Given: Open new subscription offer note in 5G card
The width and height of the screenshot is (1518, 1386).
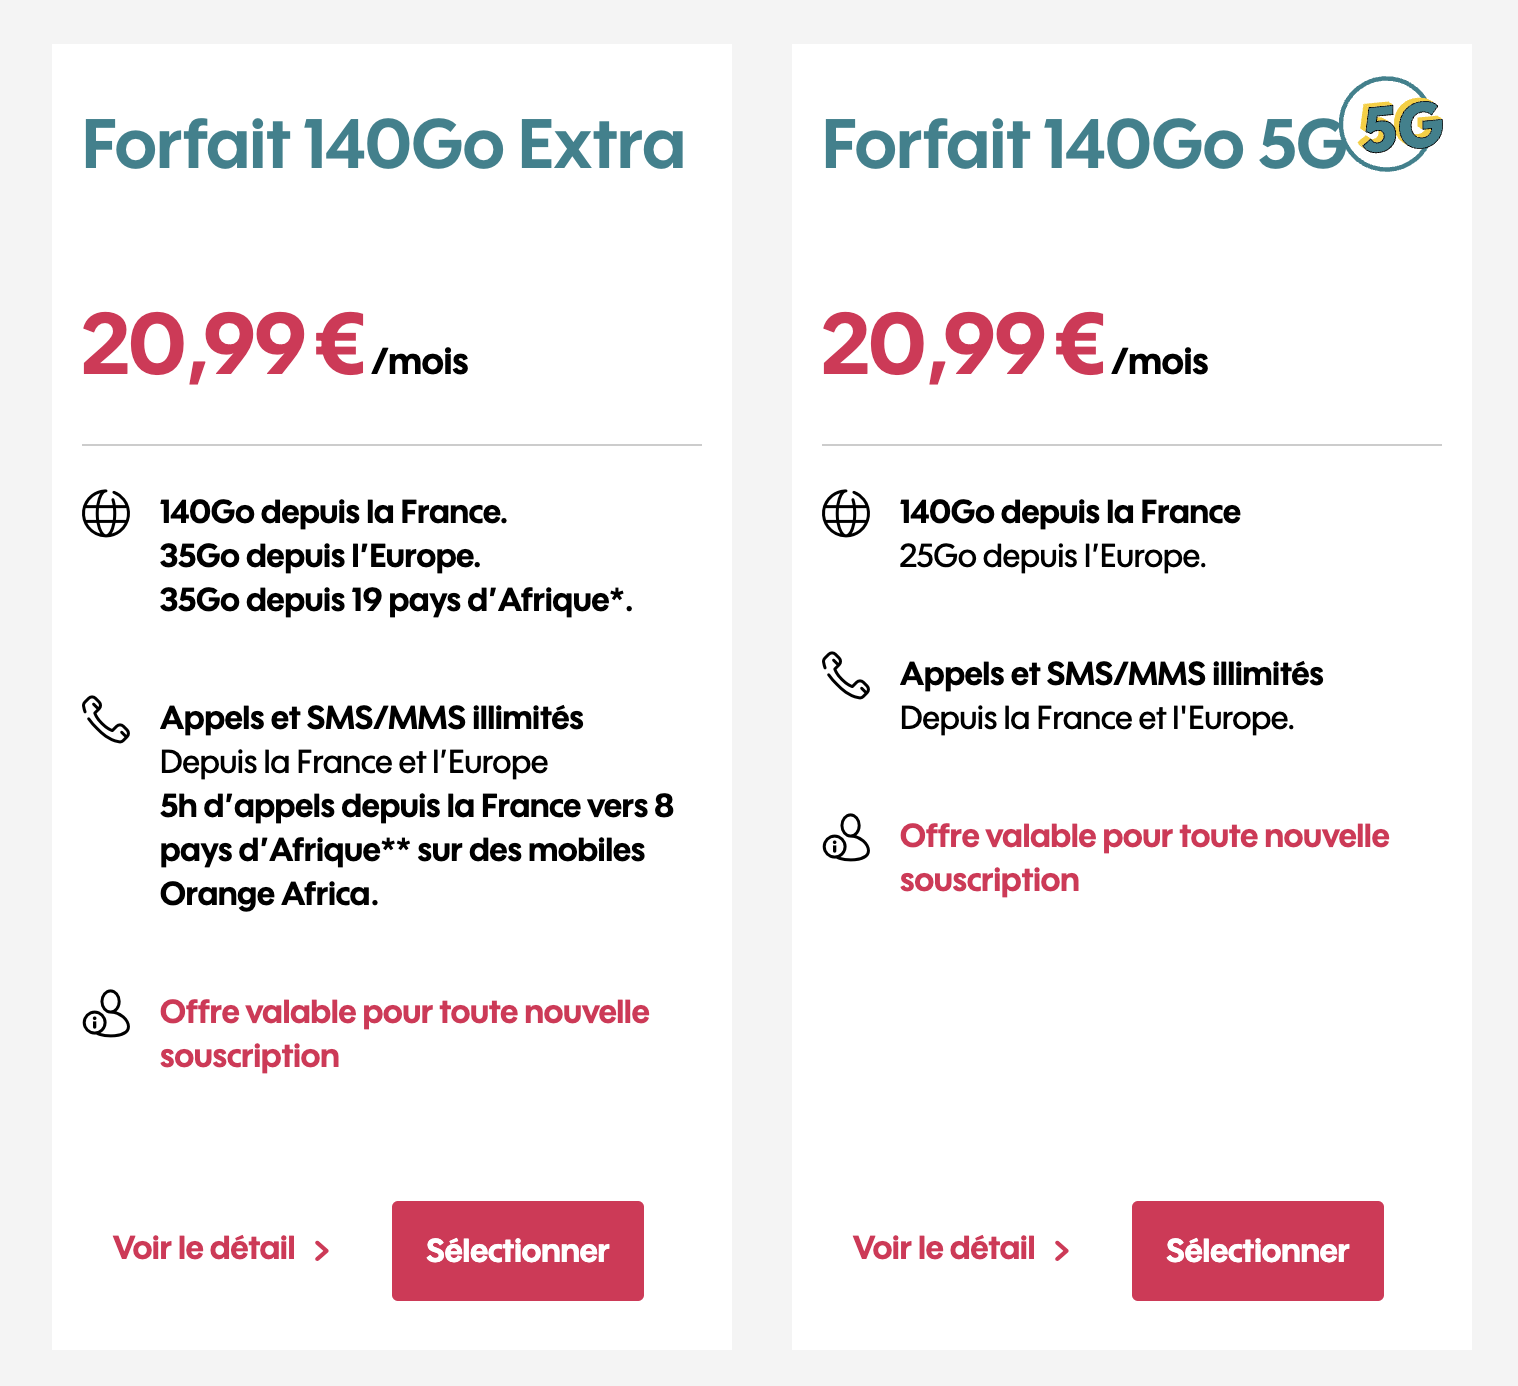Looking at the screenshot, I should 1145,858.
